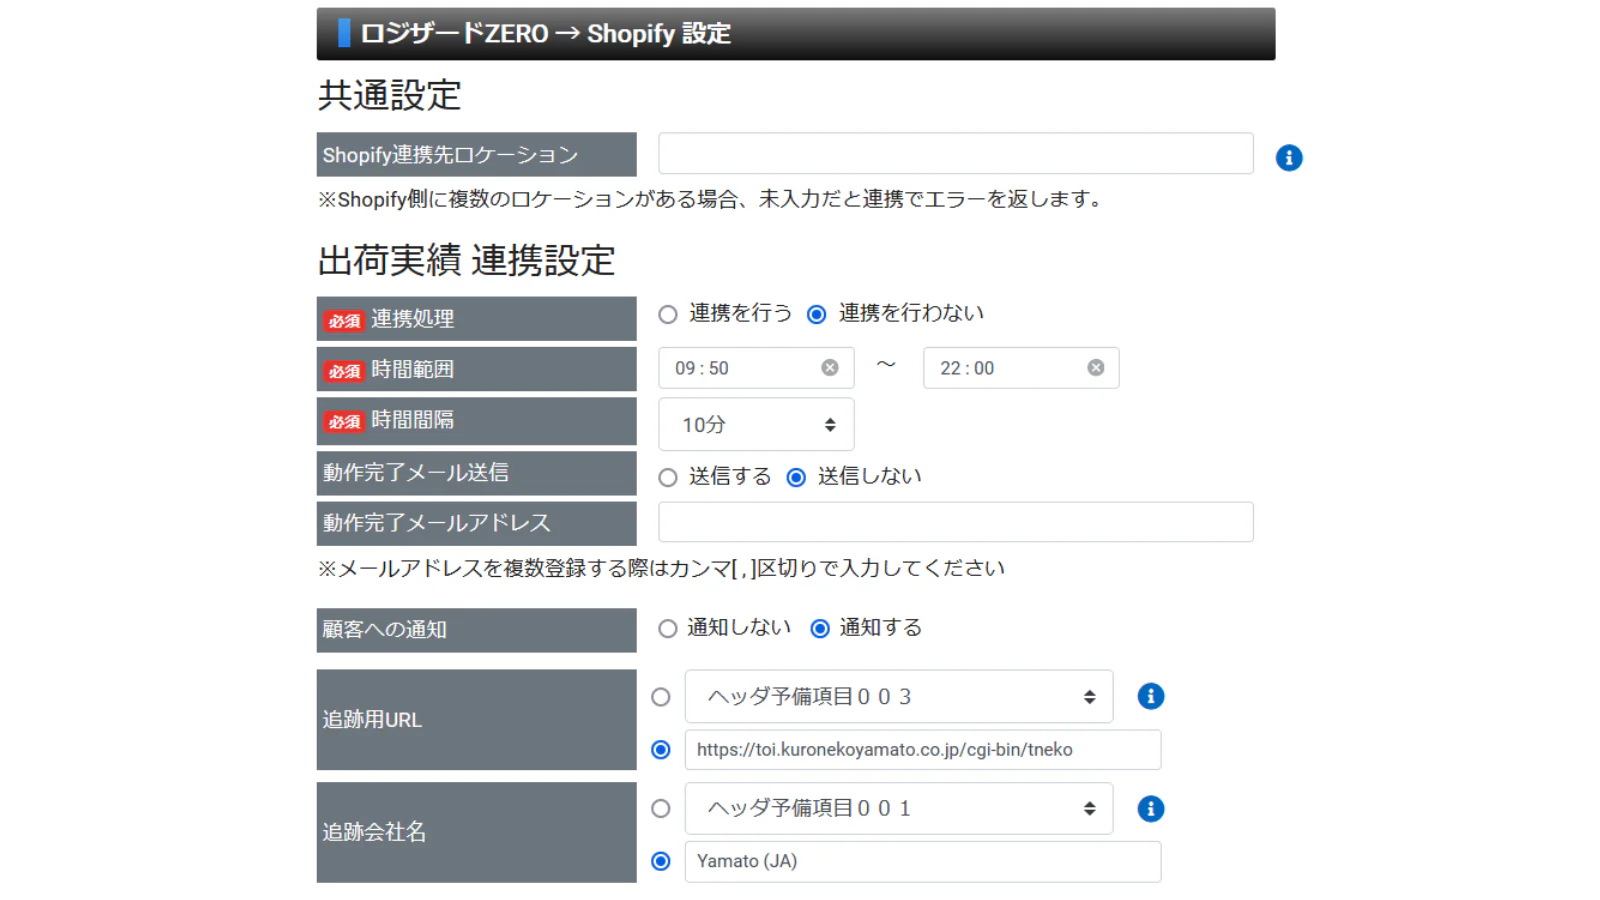Select 連携を行う radio option
Screen dimensions: 1600x900
[x=668, y=315]
